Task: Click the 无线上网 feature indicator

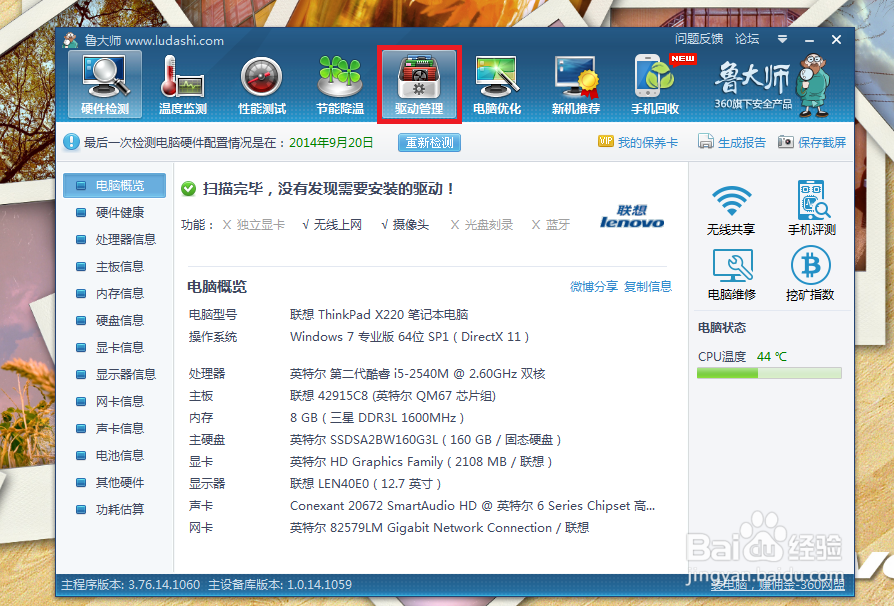Action: [332, 225]
